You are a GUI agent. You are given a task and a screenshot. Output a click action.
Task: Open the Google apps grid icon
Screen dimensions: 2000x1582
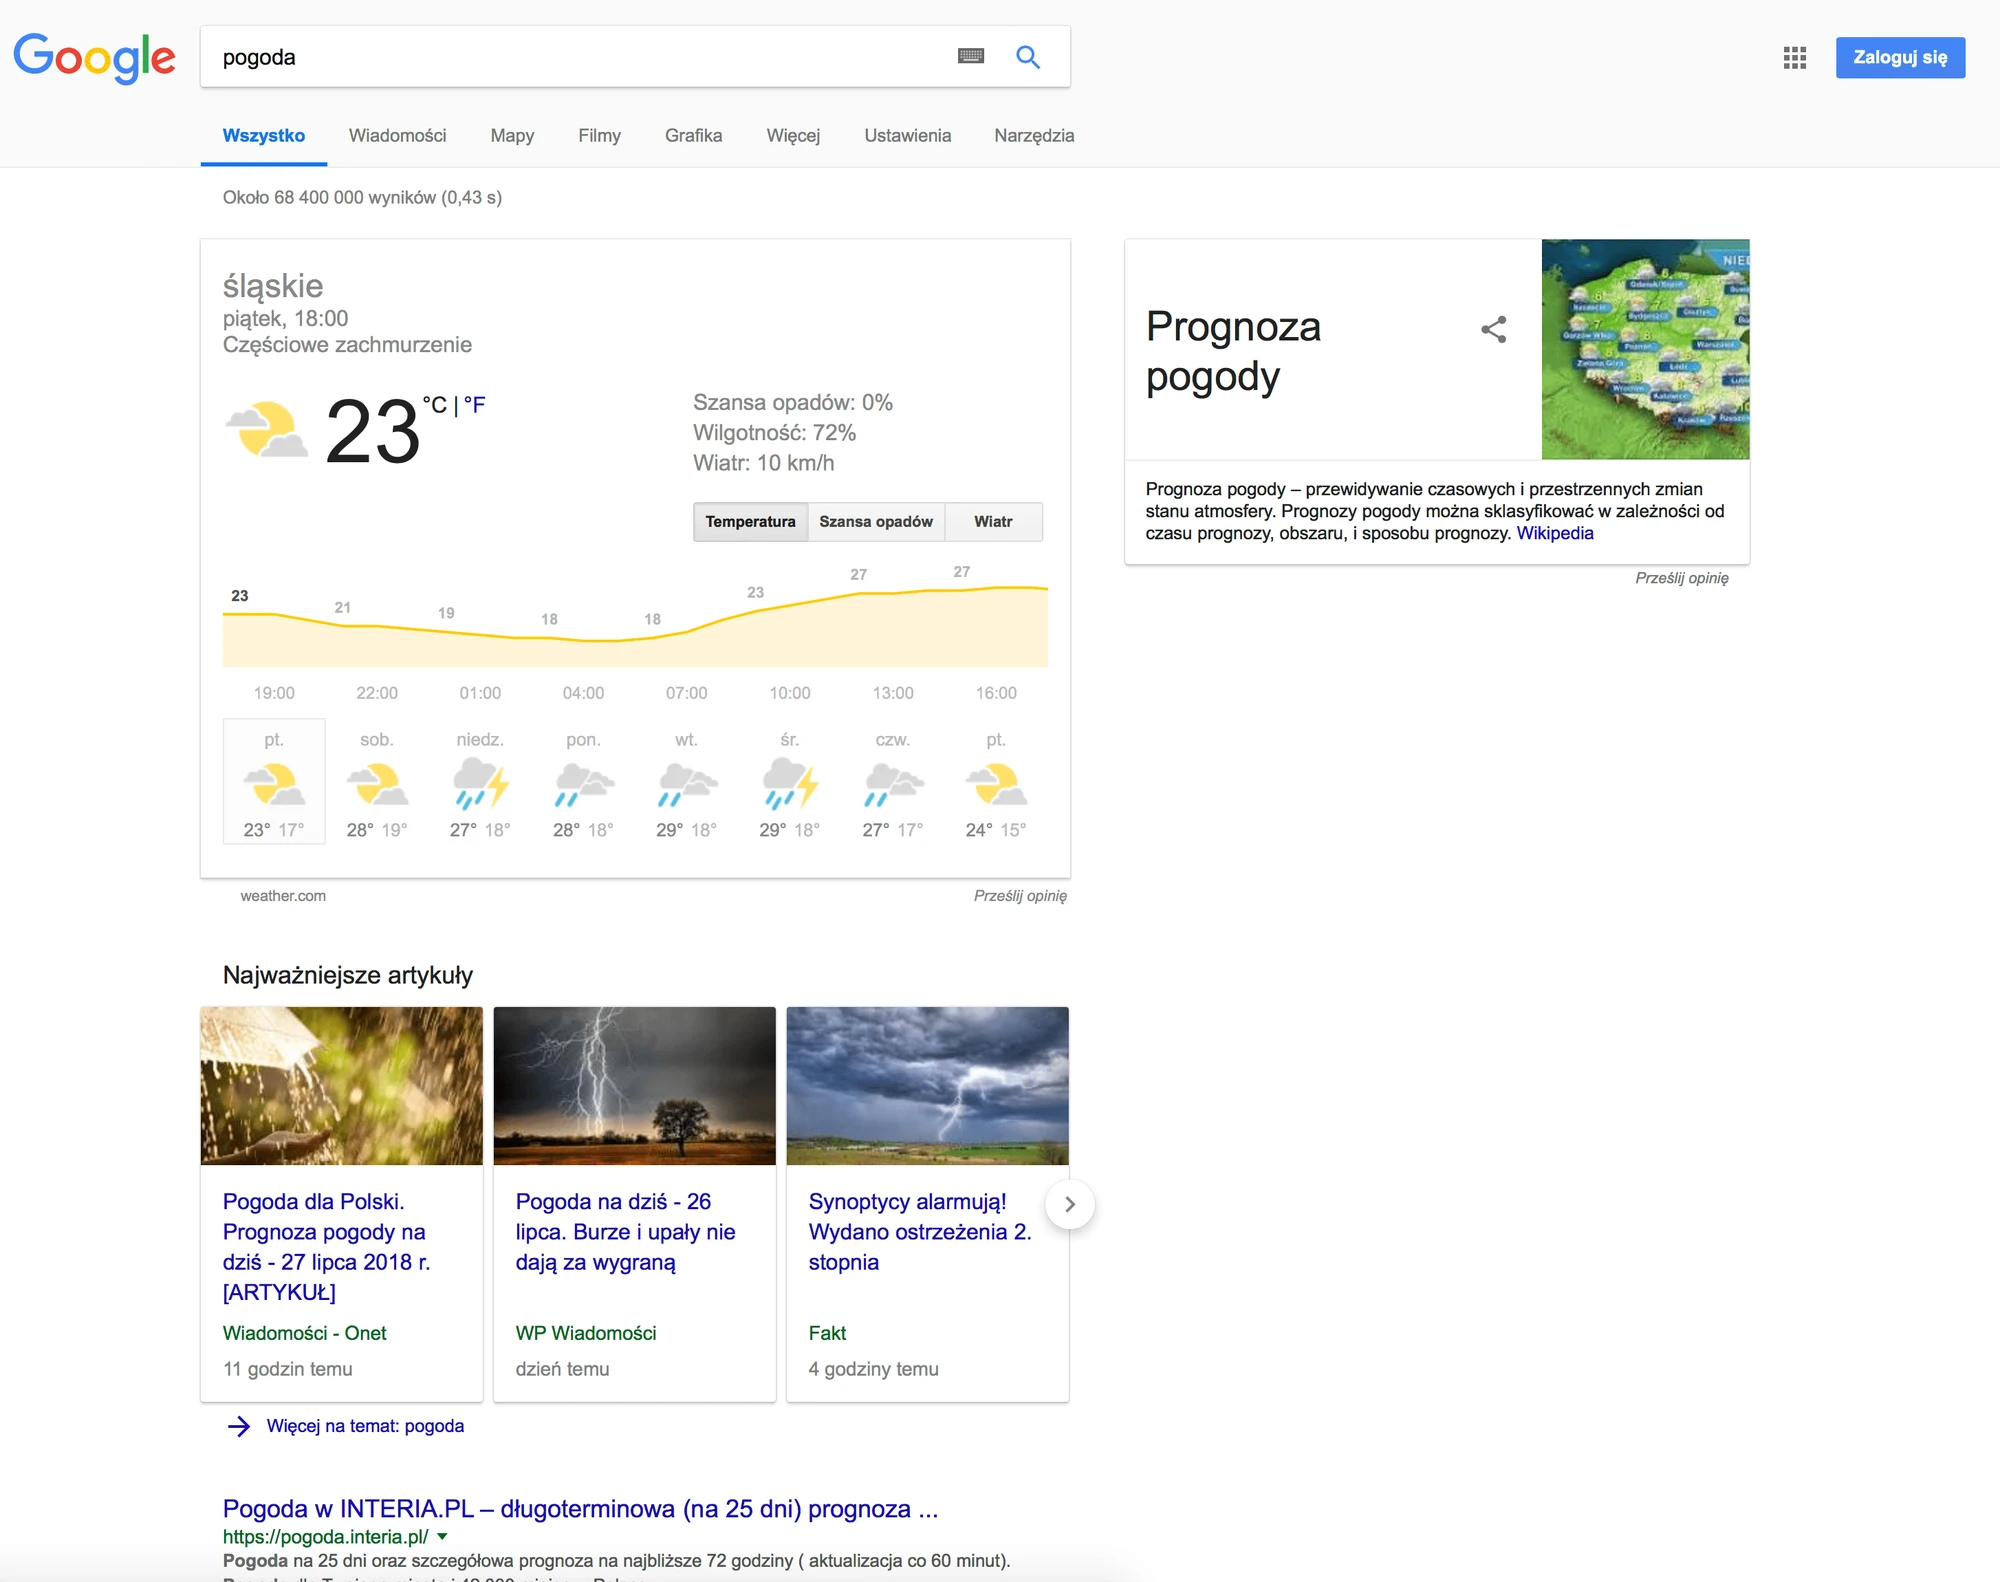tap(1795, 58)
